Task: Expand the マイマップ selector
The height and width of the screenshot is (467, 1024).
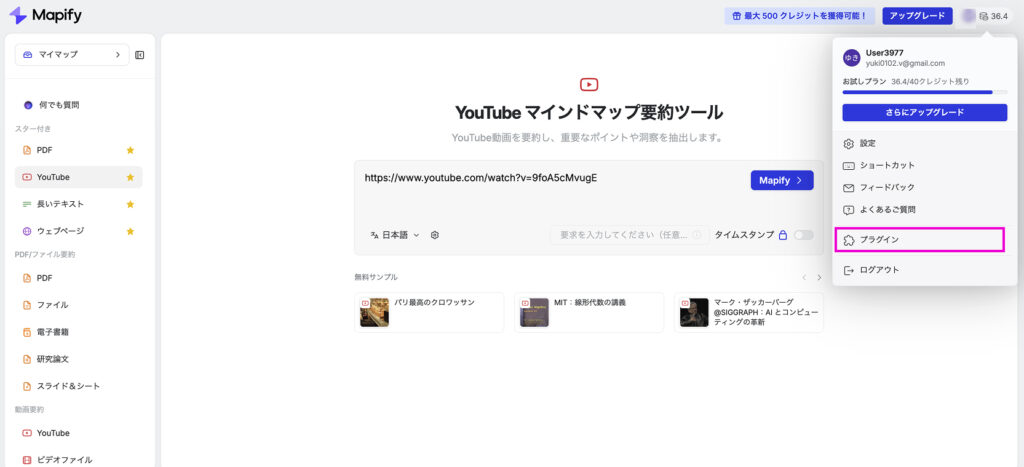Action: point(72,55)
